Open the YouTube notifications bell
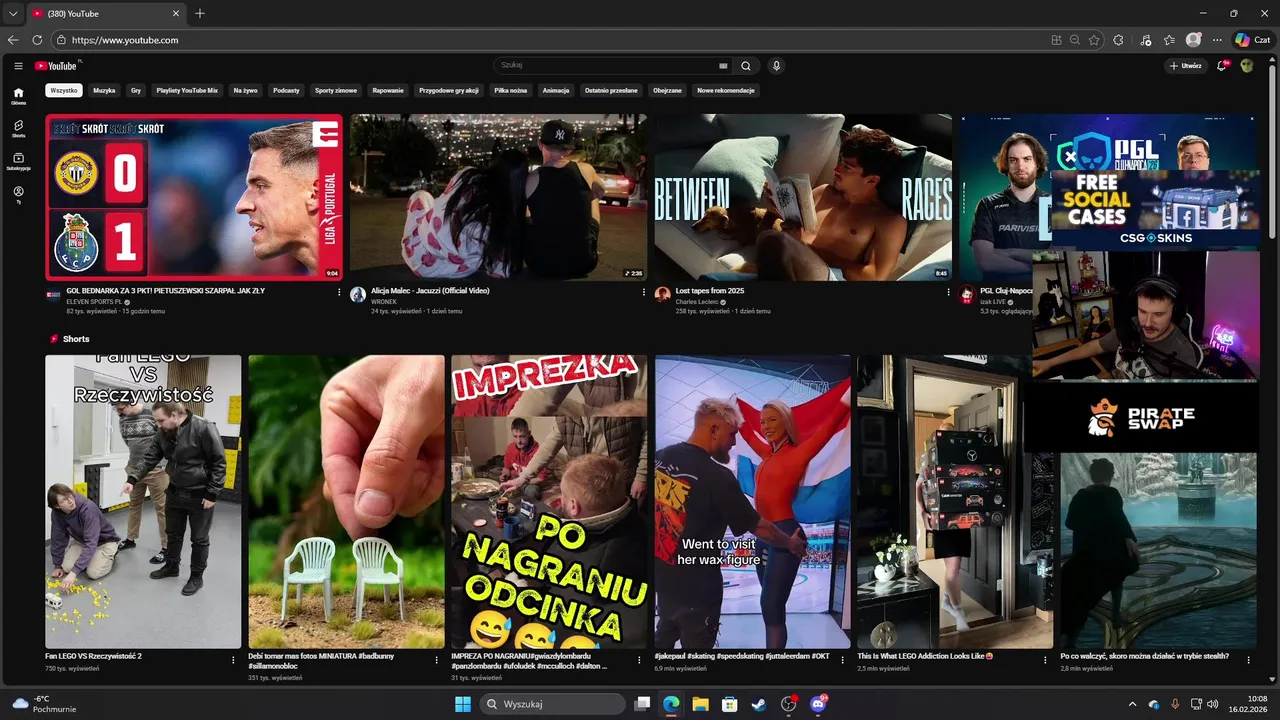 (x=1222, y=66)
